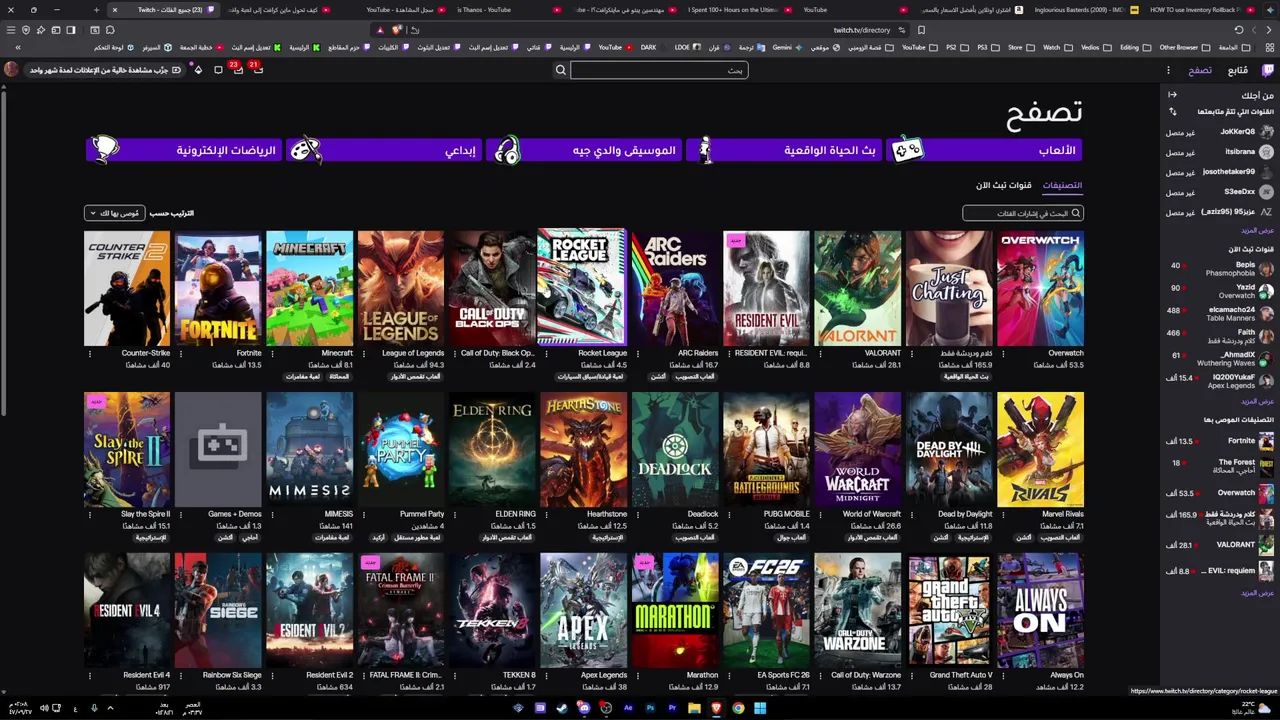
Task: Open the Music and DJs banner
Action: click(x=583, y=150)
